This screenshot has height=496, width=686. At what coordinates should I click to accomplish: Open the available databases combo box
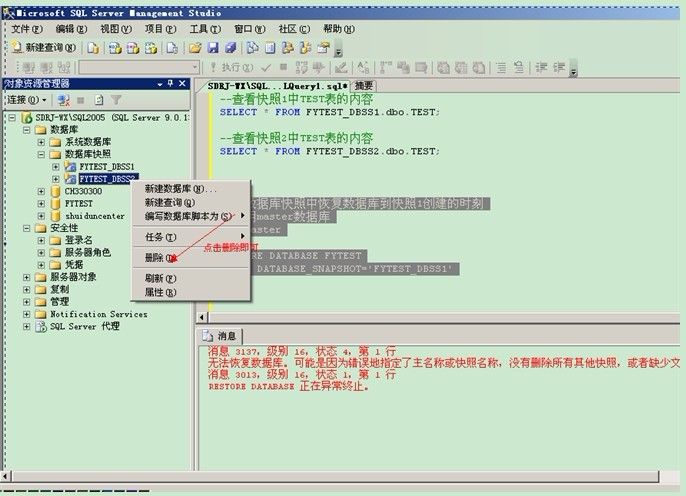point(139,67)
